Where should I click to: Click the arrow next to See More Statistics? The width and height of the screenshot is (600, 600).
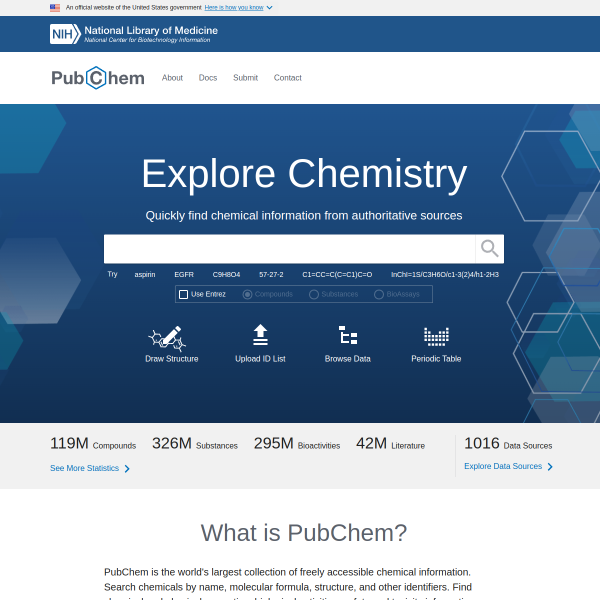pyautogui.click(x=127, y=469)
